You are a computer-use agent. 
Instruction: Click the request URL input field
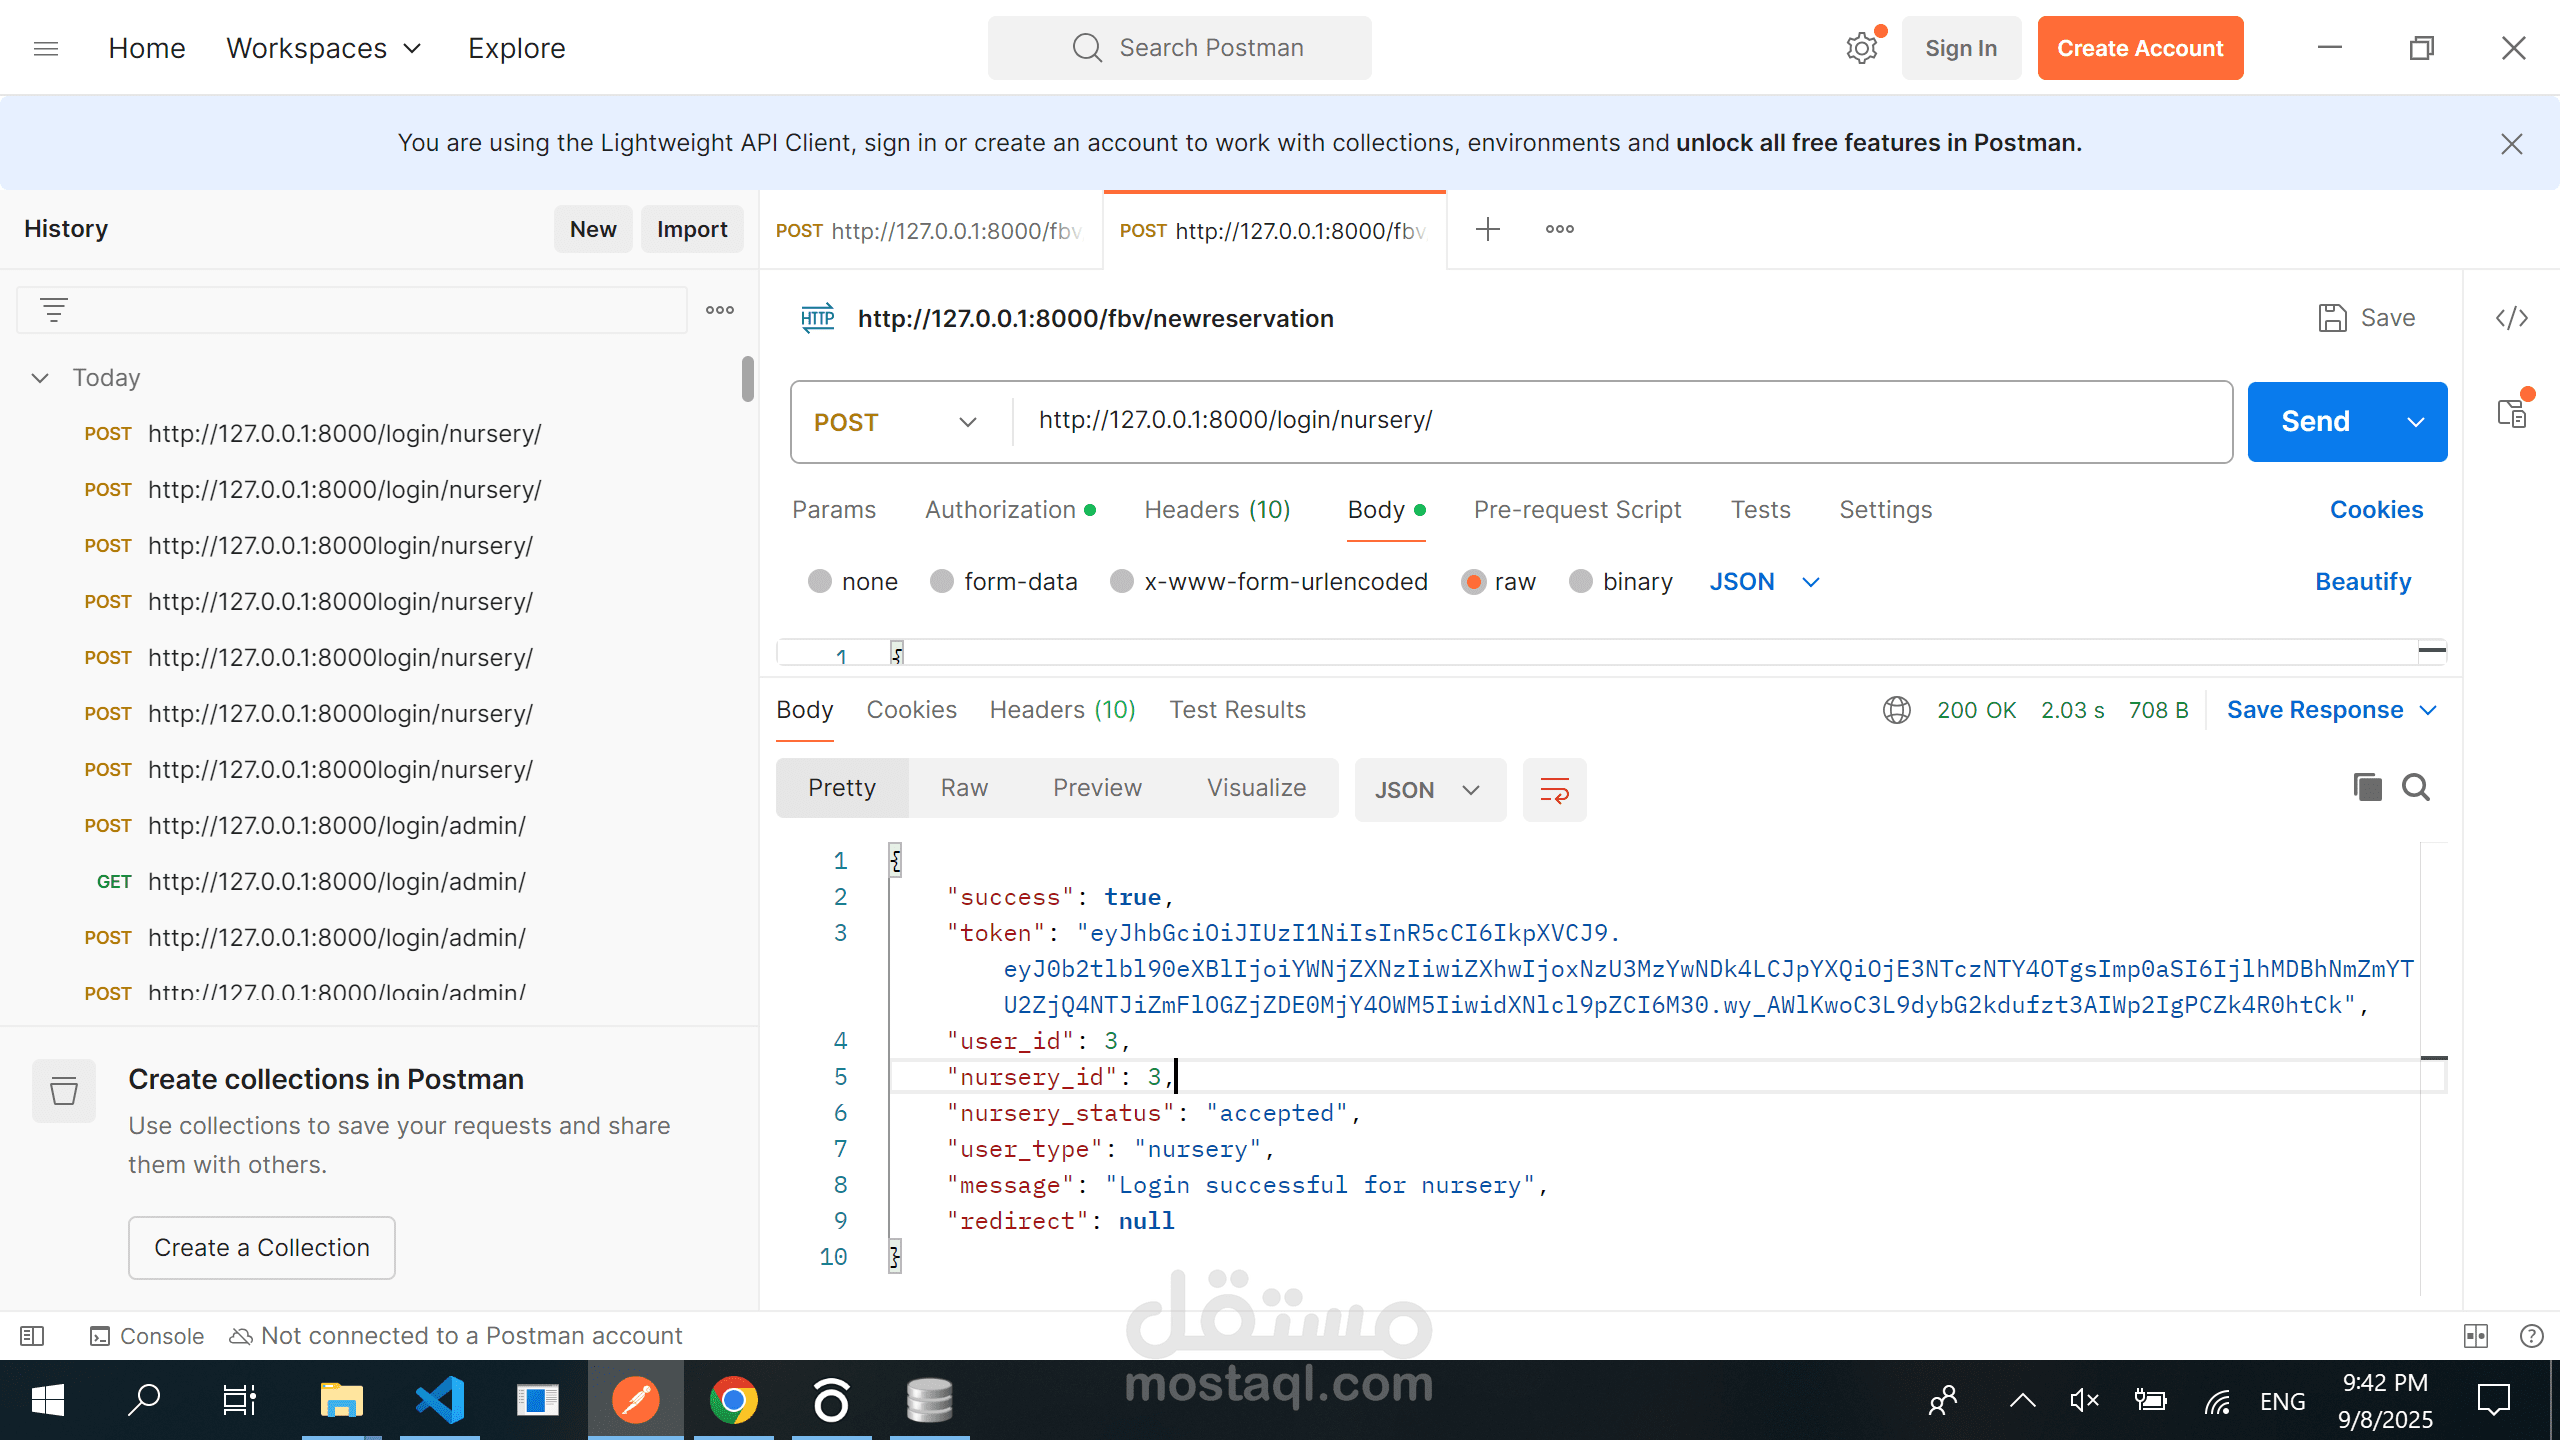coord(1620,421)
